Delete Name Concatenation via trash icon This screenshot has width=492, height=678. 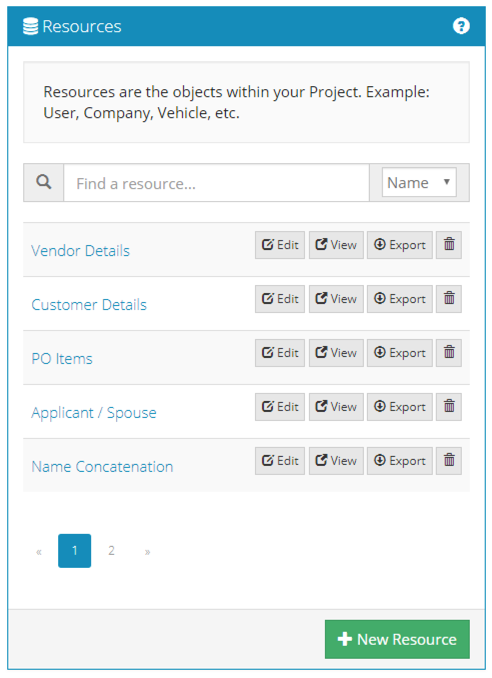(449, 461)
